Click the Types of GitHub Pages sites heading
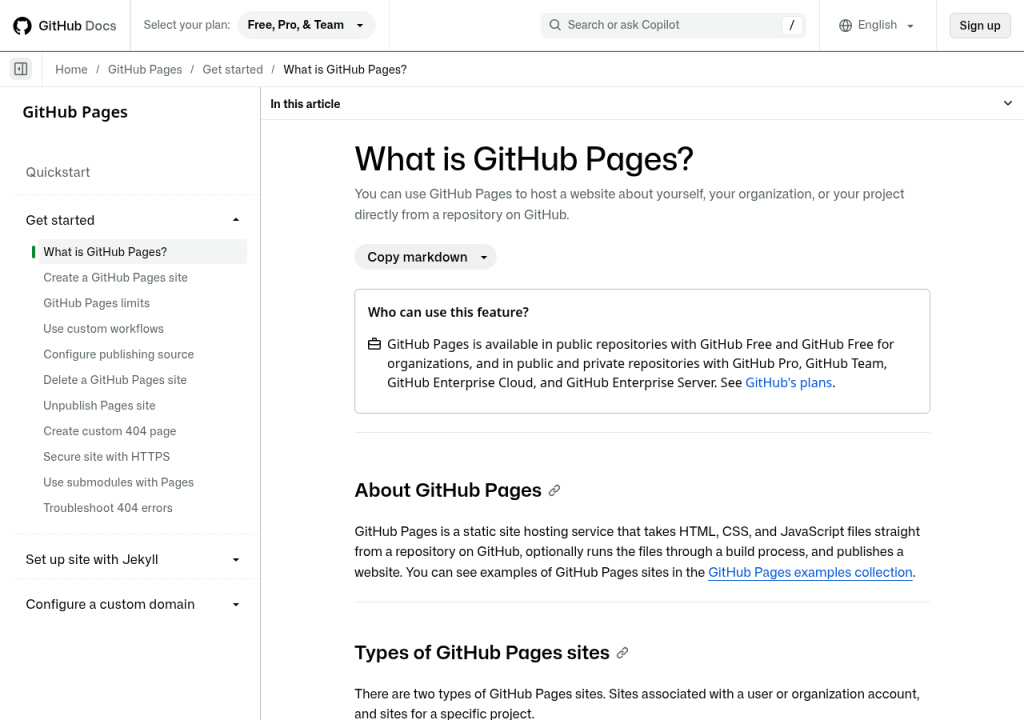The image size is (1024, 720). point(482,653)
